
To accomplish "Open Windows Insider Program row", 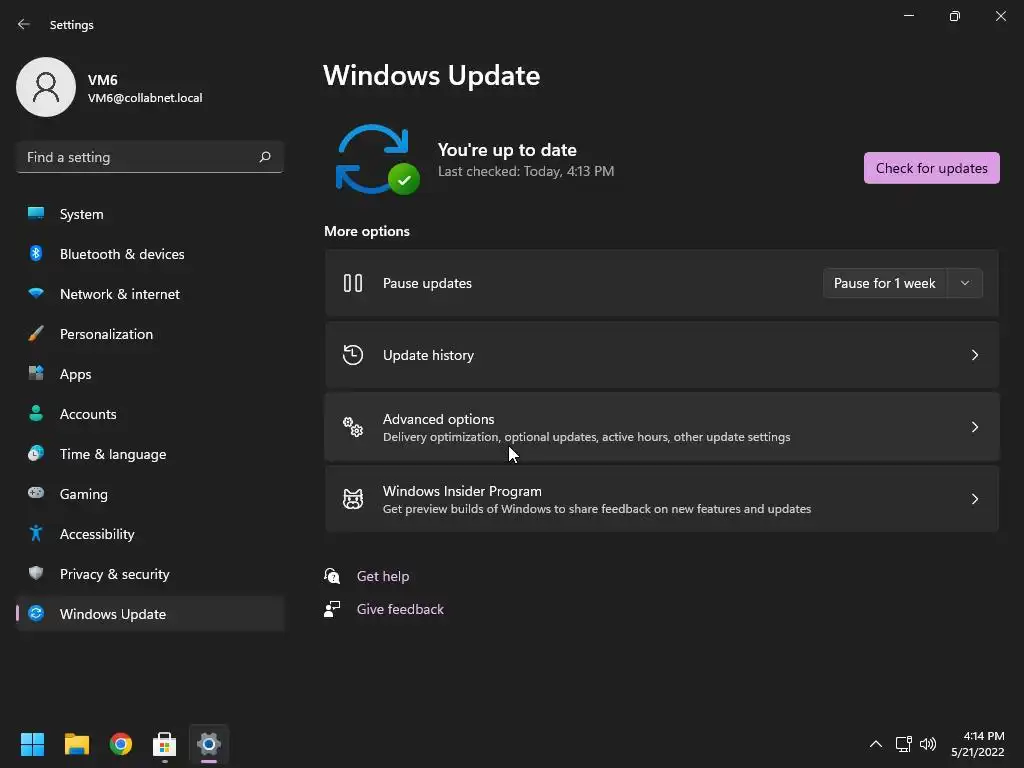I will (x=662, y=499).
